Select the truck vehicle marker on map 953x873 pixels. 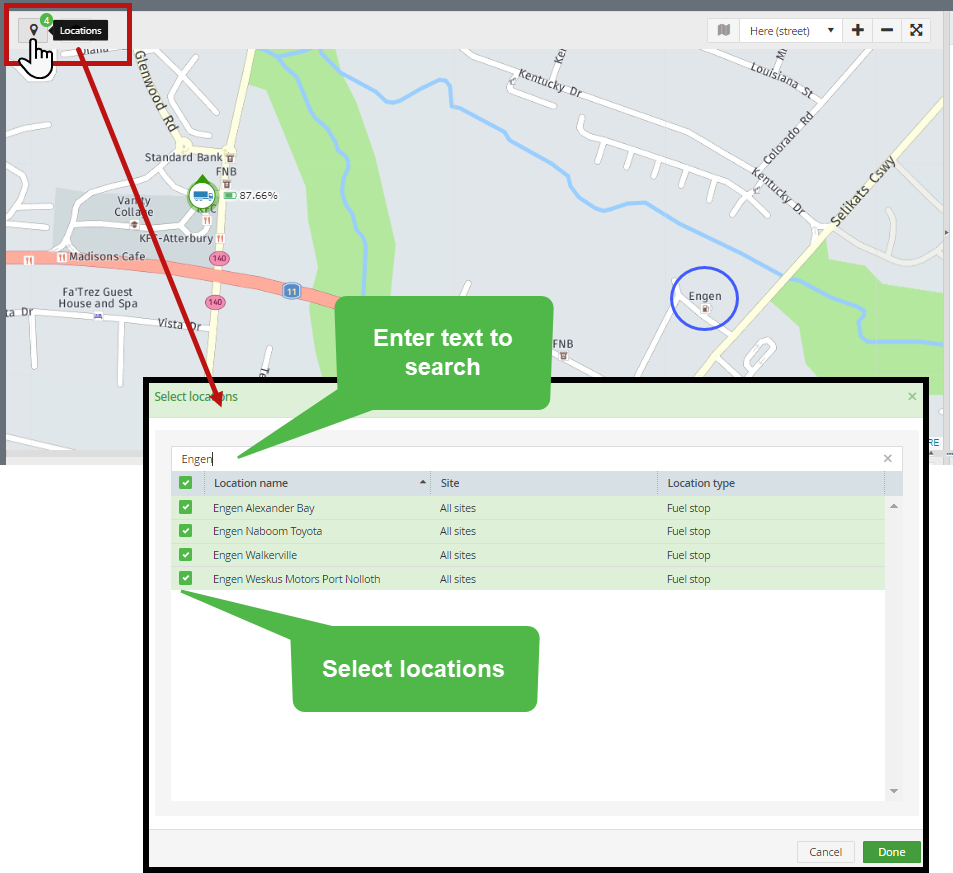(x=202, y=195)
